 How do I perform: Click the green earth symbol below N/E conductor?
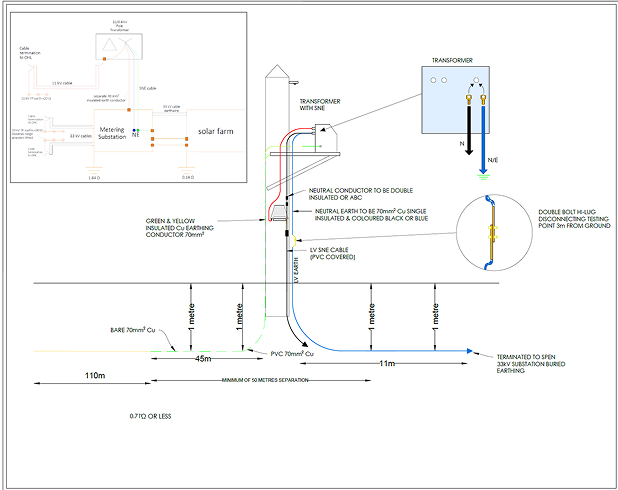point(483,176)
